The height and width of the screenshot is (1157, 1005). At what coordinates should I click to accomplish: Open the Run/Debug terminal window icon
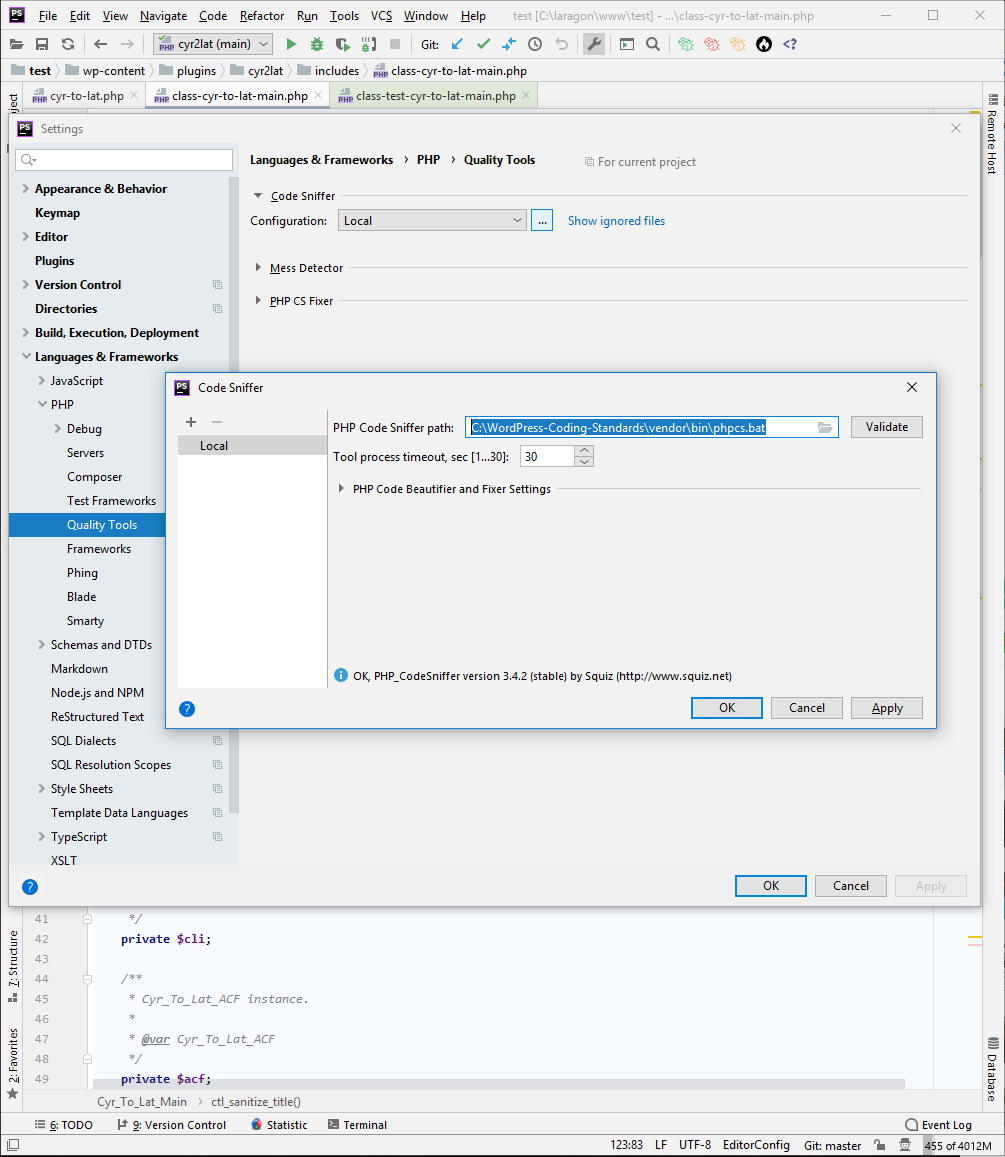pyautogui.click(x=627, y=44)
